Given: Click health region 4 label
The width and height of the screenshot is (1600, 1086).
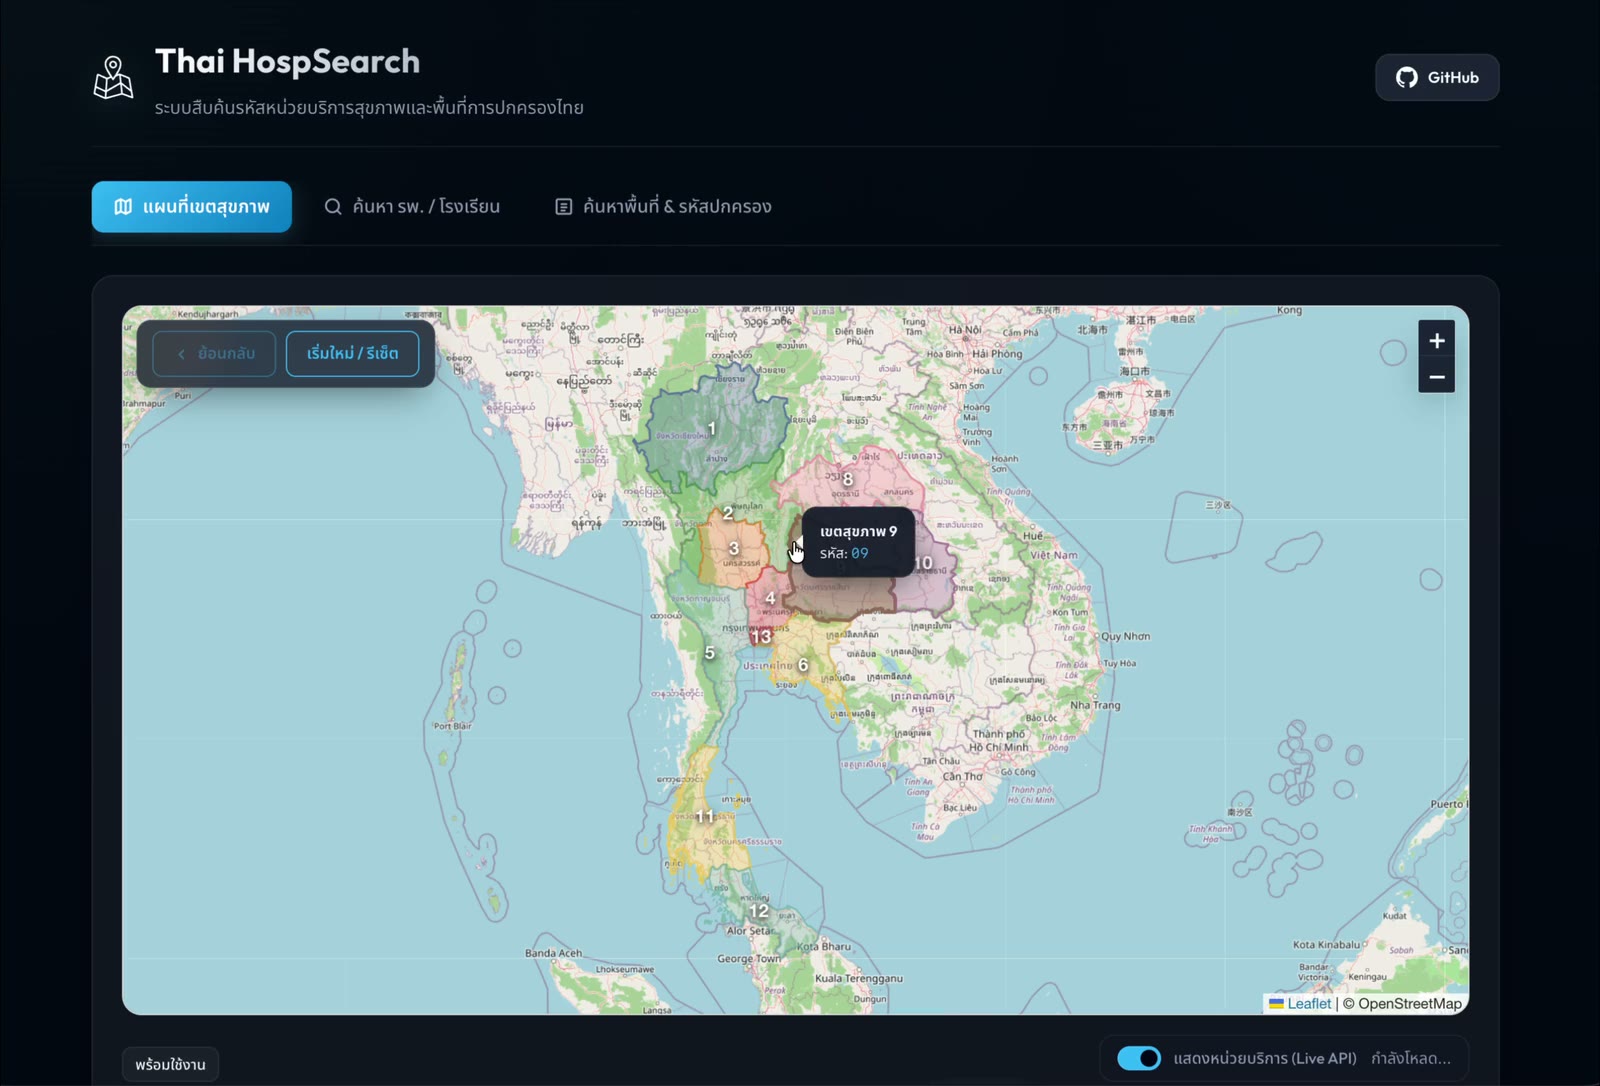Looking at the screenshot, I should (770, 598).
